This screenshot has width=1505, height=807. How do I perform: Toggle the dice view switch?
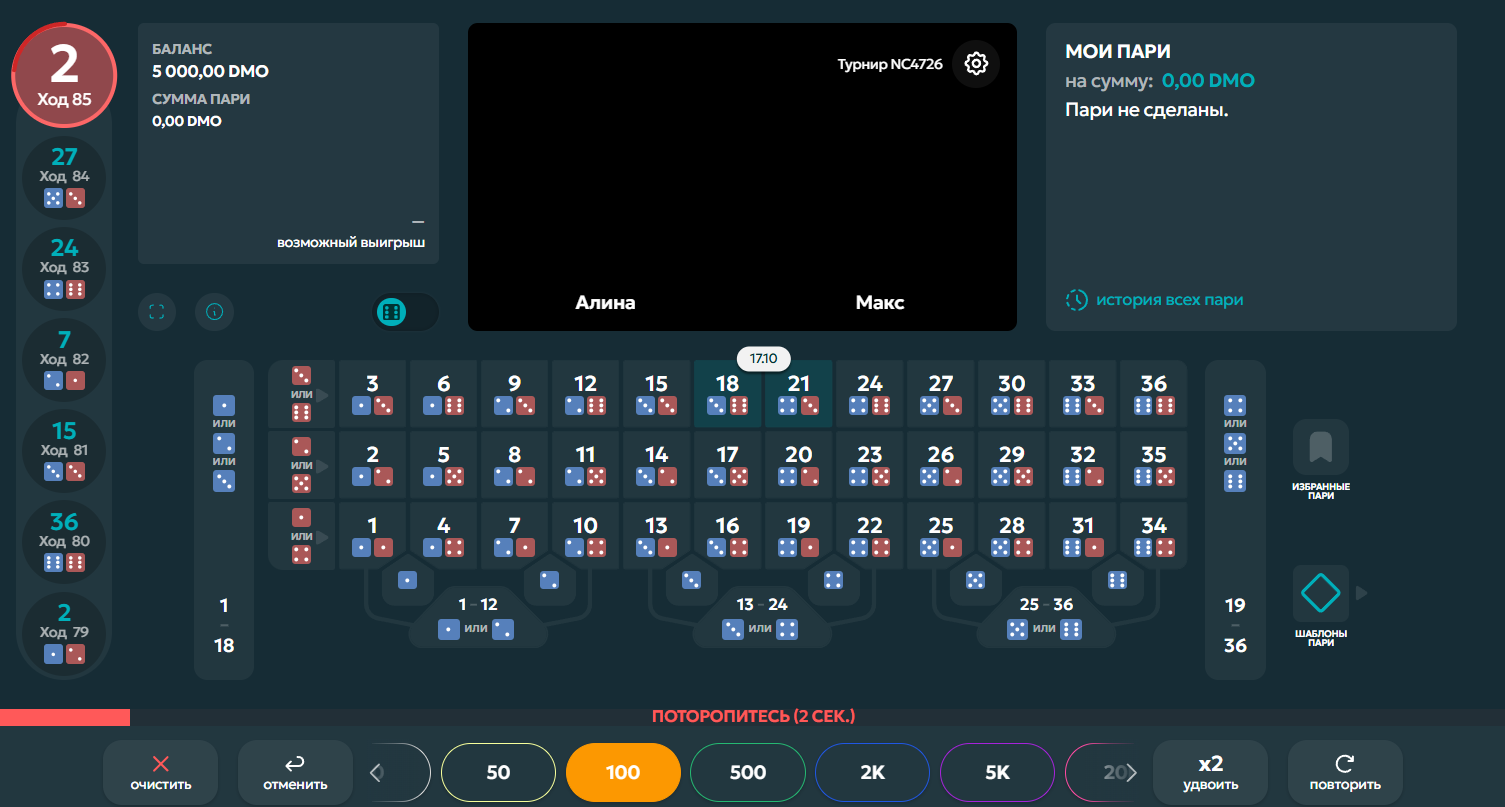click(x=404, y=312)
